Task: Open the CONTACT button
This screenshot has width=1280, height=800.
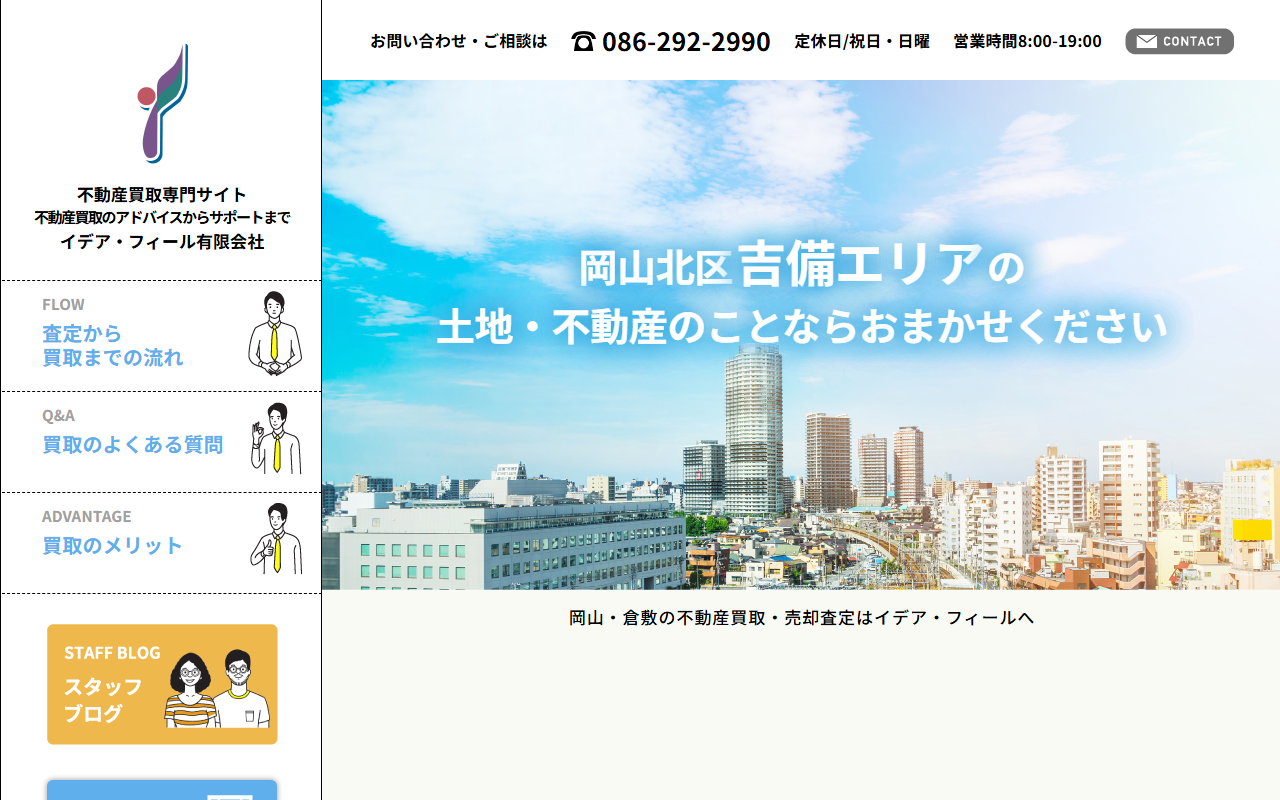Action: 1179,41
